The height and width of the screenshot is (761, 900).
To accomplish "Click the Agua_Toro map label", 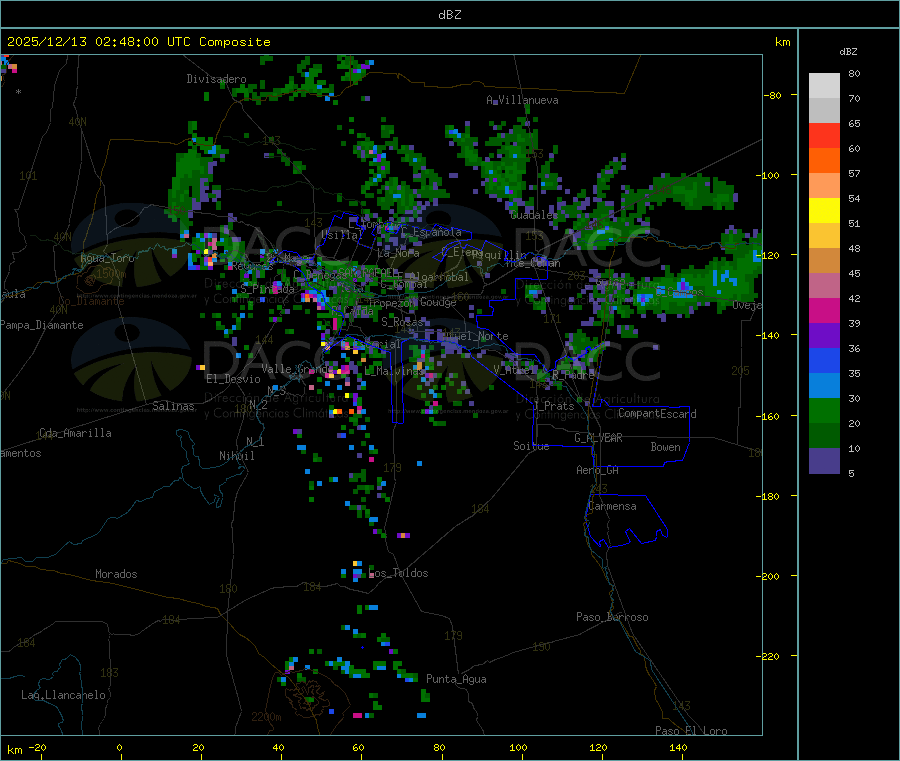I will click(x=107, y=258).
